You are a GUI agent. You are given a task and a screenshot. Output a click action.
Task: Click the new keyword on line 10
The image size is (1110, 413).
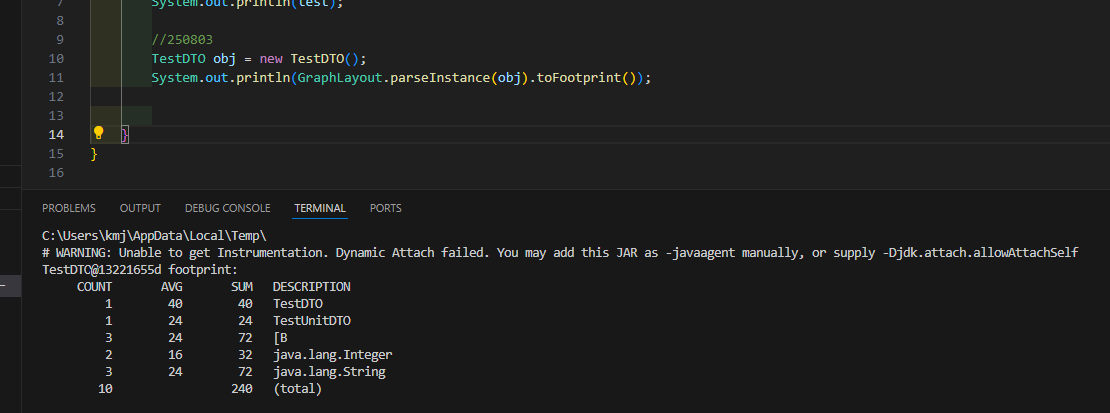coord(271,58)
